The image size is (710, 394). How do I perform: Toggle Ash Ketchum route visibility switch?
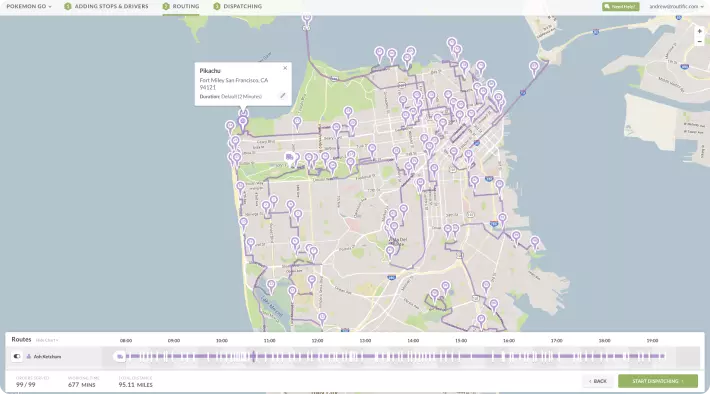(17, 356)
